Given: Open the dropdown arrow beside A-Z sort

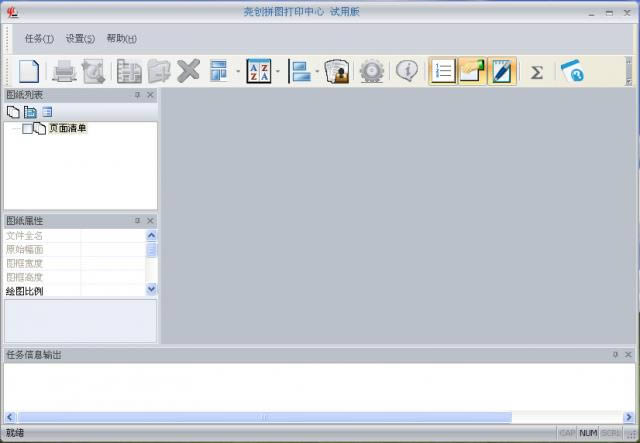Looking at the screenshot, I should point(278,72).
